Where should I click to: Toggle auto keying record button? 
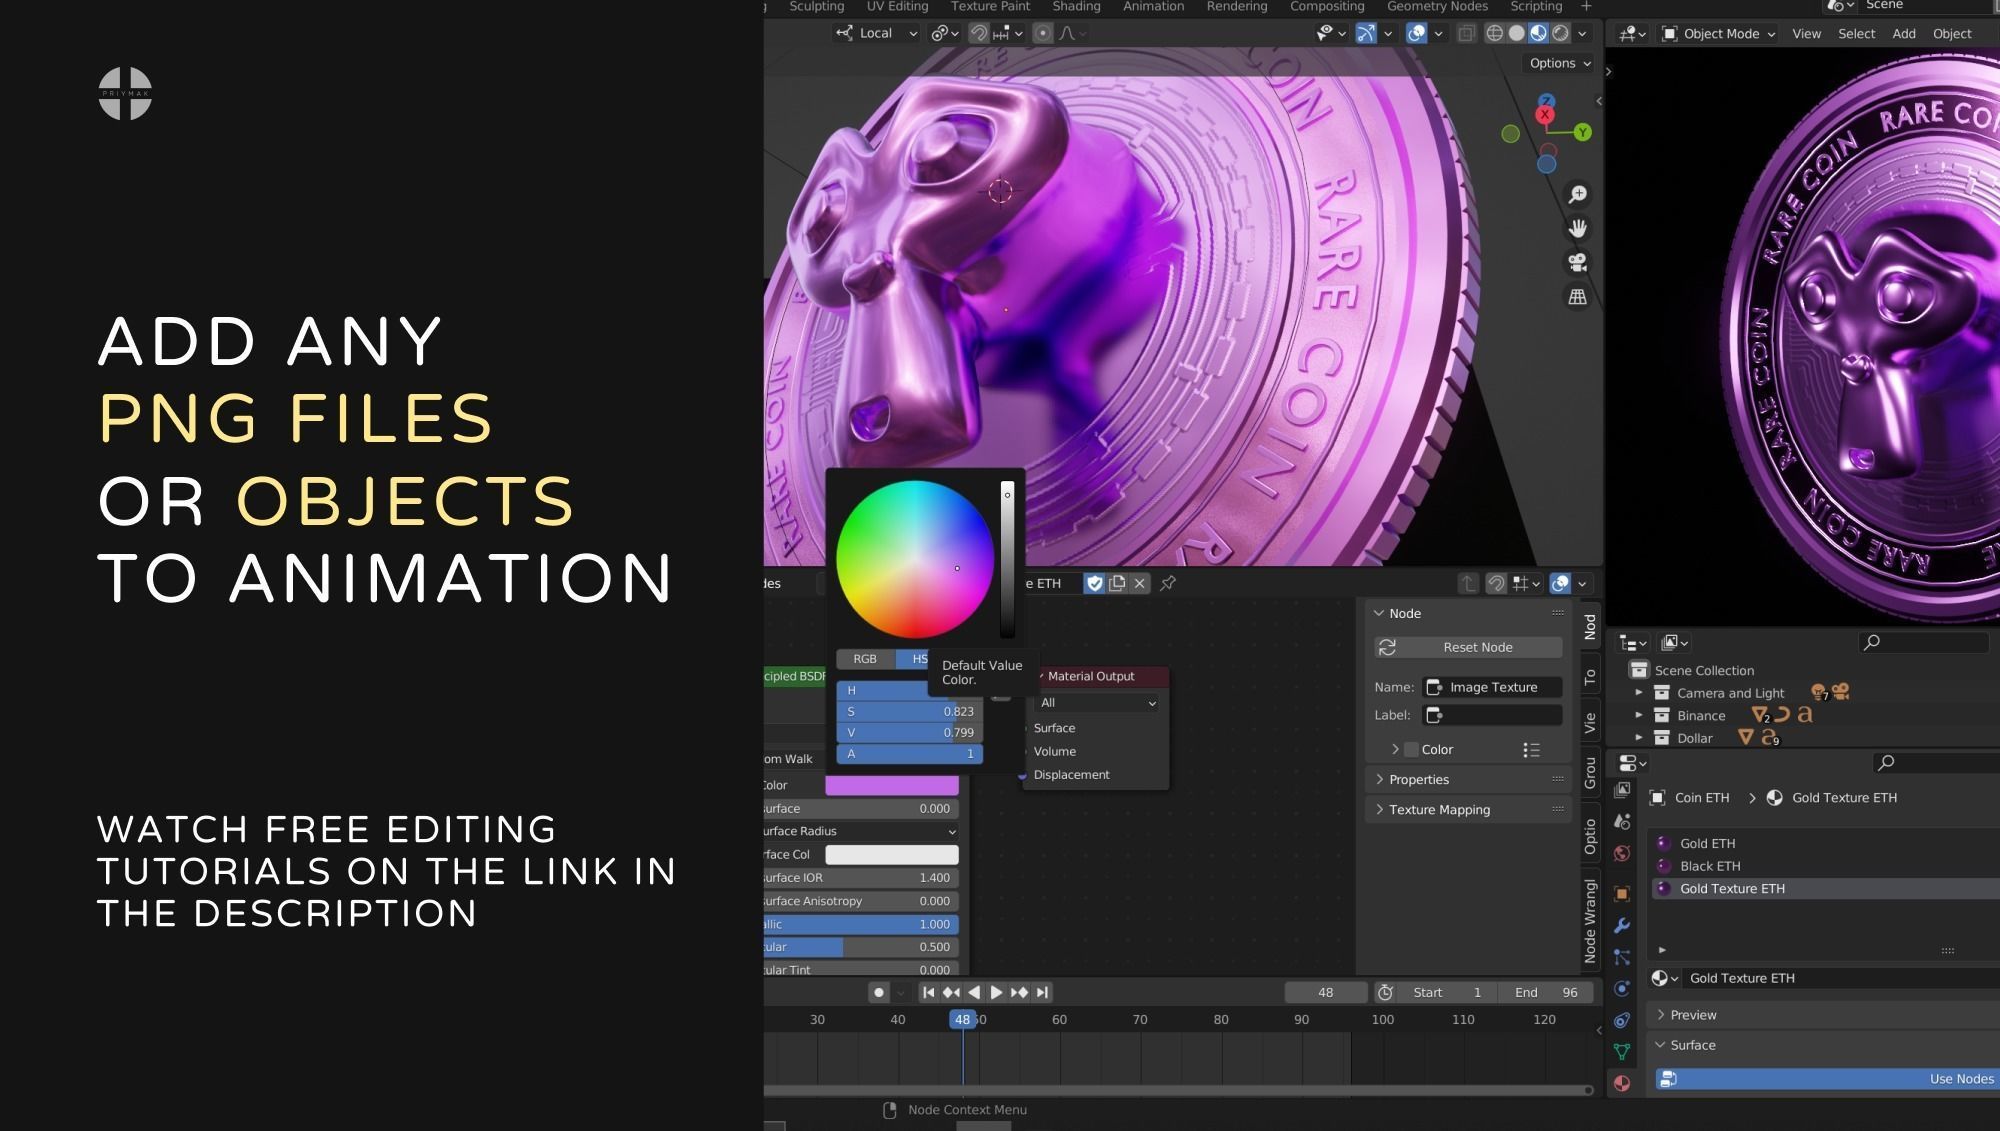point(878,992)
